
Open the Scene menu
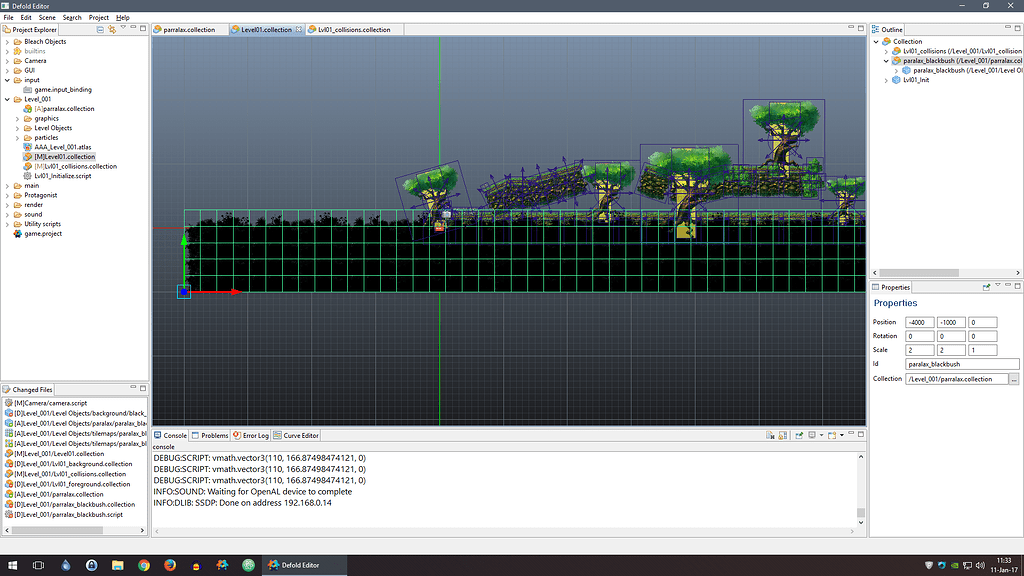(x=46, y=17)
